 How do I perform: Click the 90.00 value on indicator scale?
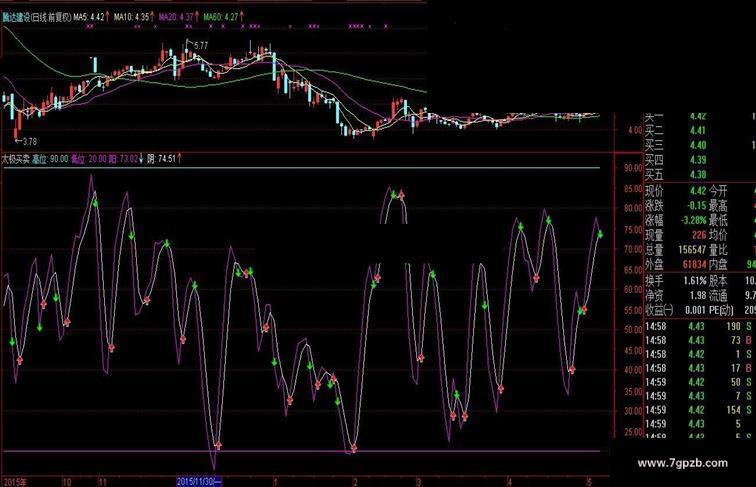[633, 168]
